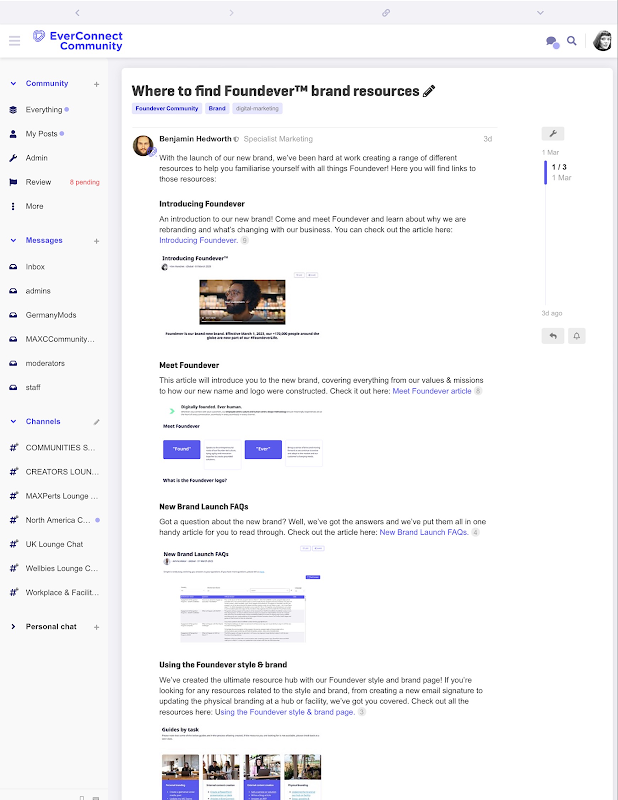Viewport: 618px width, 800px height.
Task: Open COMMUNITIES S... channel
Action: (x=54, y=447)
